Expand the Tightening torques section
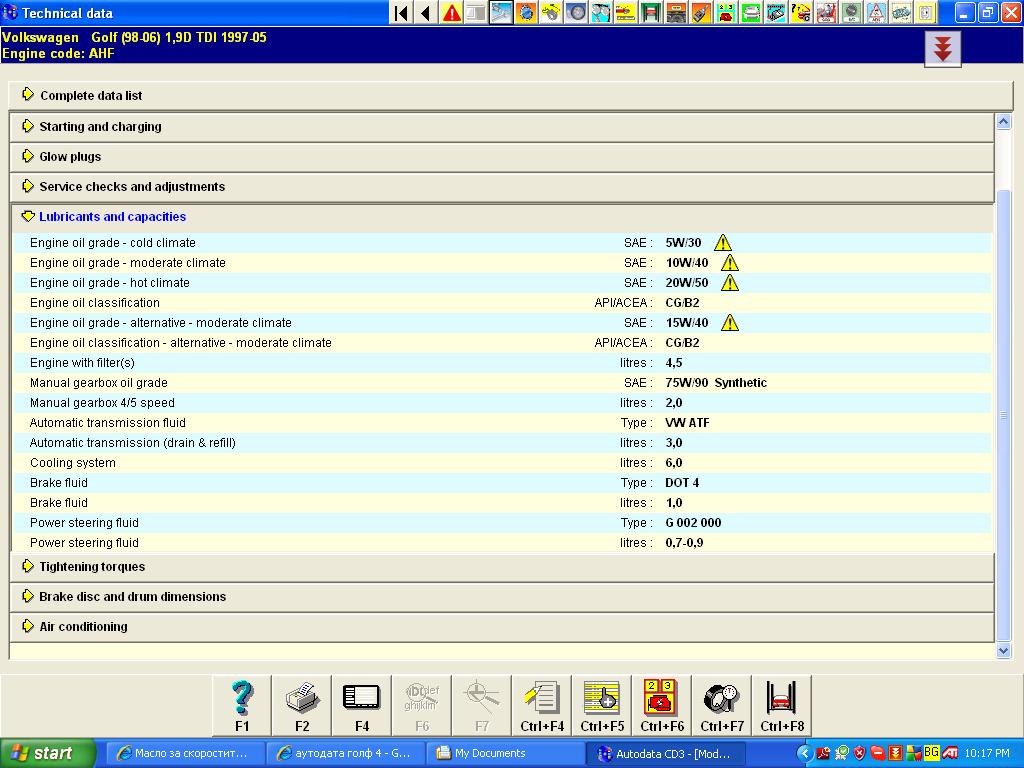 coord(92,567)
